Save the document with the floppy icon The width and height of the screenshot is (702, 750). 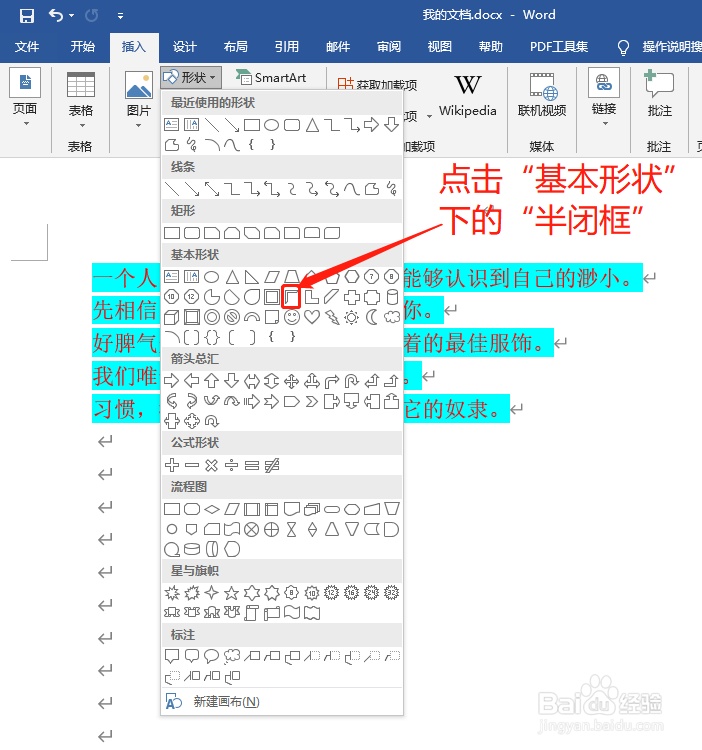coord(26,16)
